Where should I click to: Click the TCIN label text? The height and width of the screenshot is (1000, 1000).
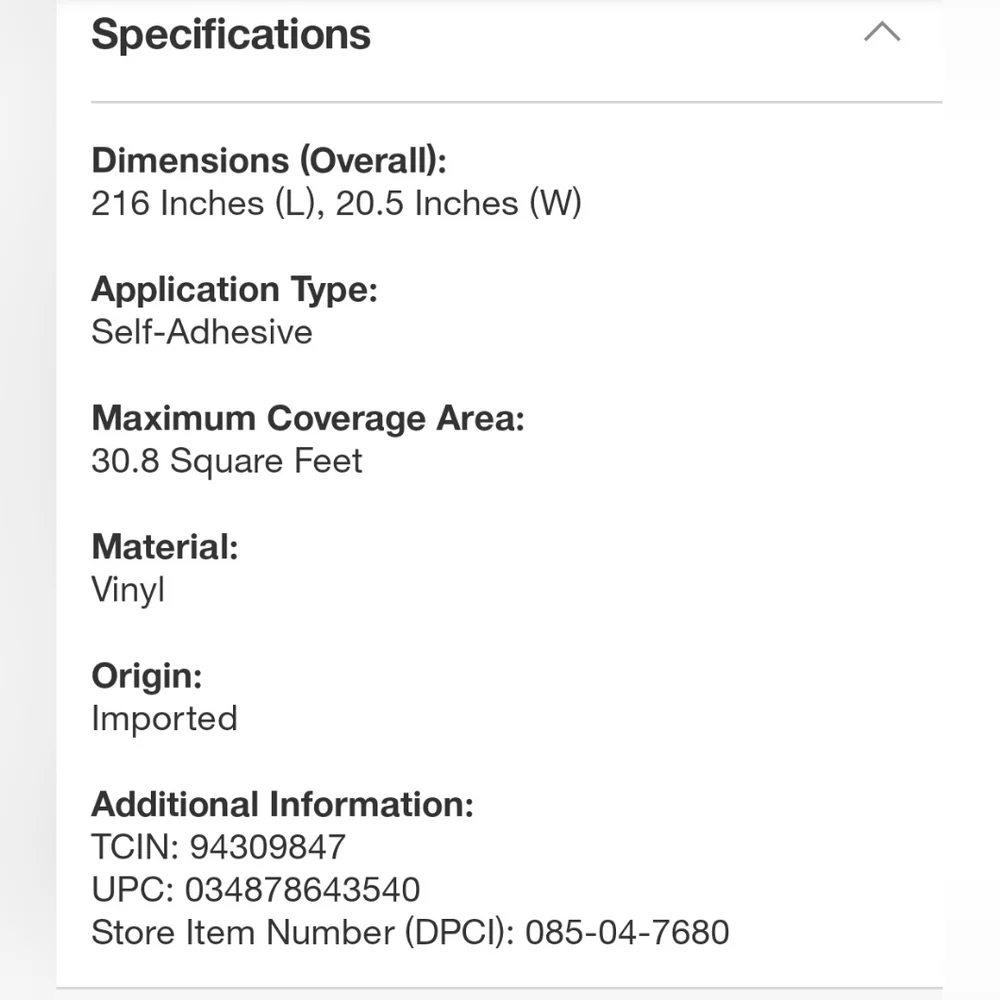point(135,847)
